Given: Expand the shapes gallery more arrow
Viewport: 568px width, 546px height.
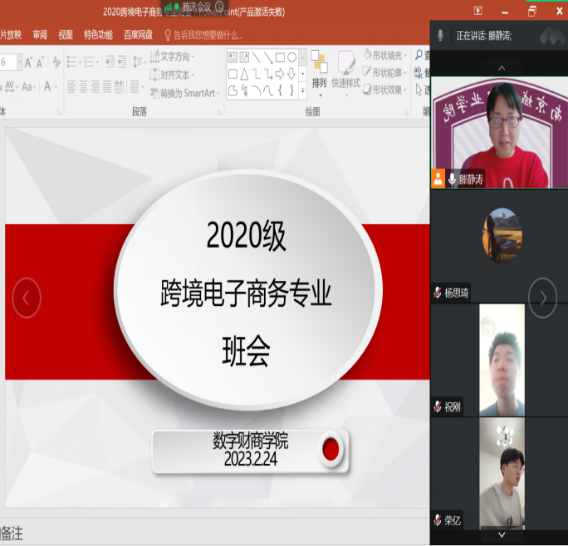Looking at the screenshot, I should coord(302,91).
